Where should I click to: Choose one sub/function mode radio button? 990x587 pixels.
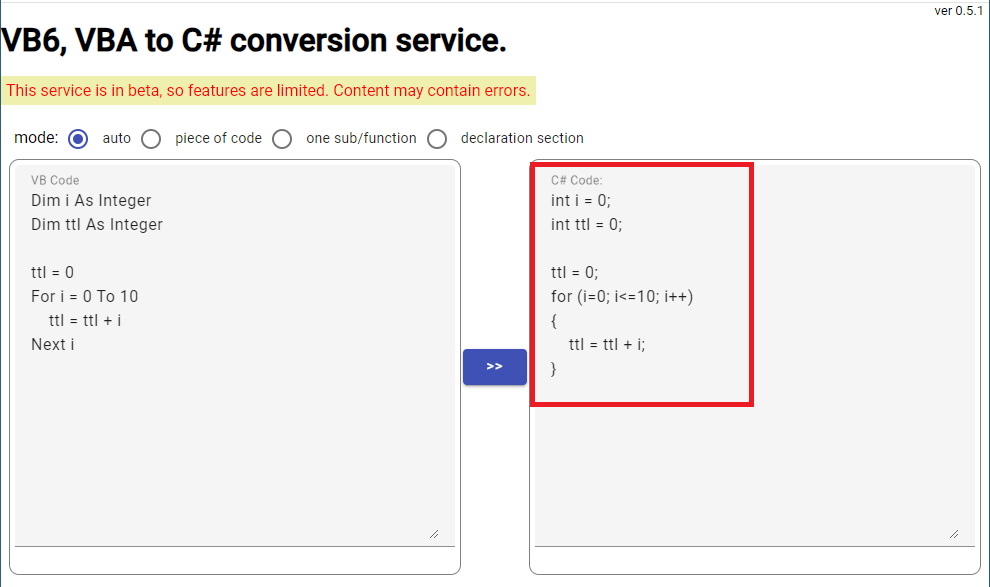[x=282, y=139]
